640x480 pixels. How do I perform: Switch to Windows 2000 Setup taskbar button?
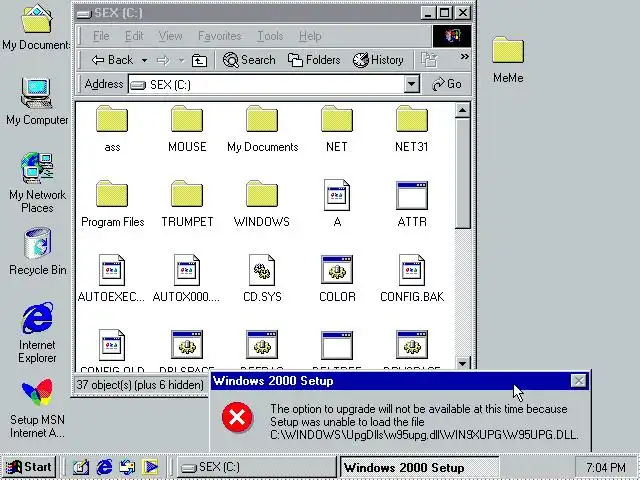point(420,467)
